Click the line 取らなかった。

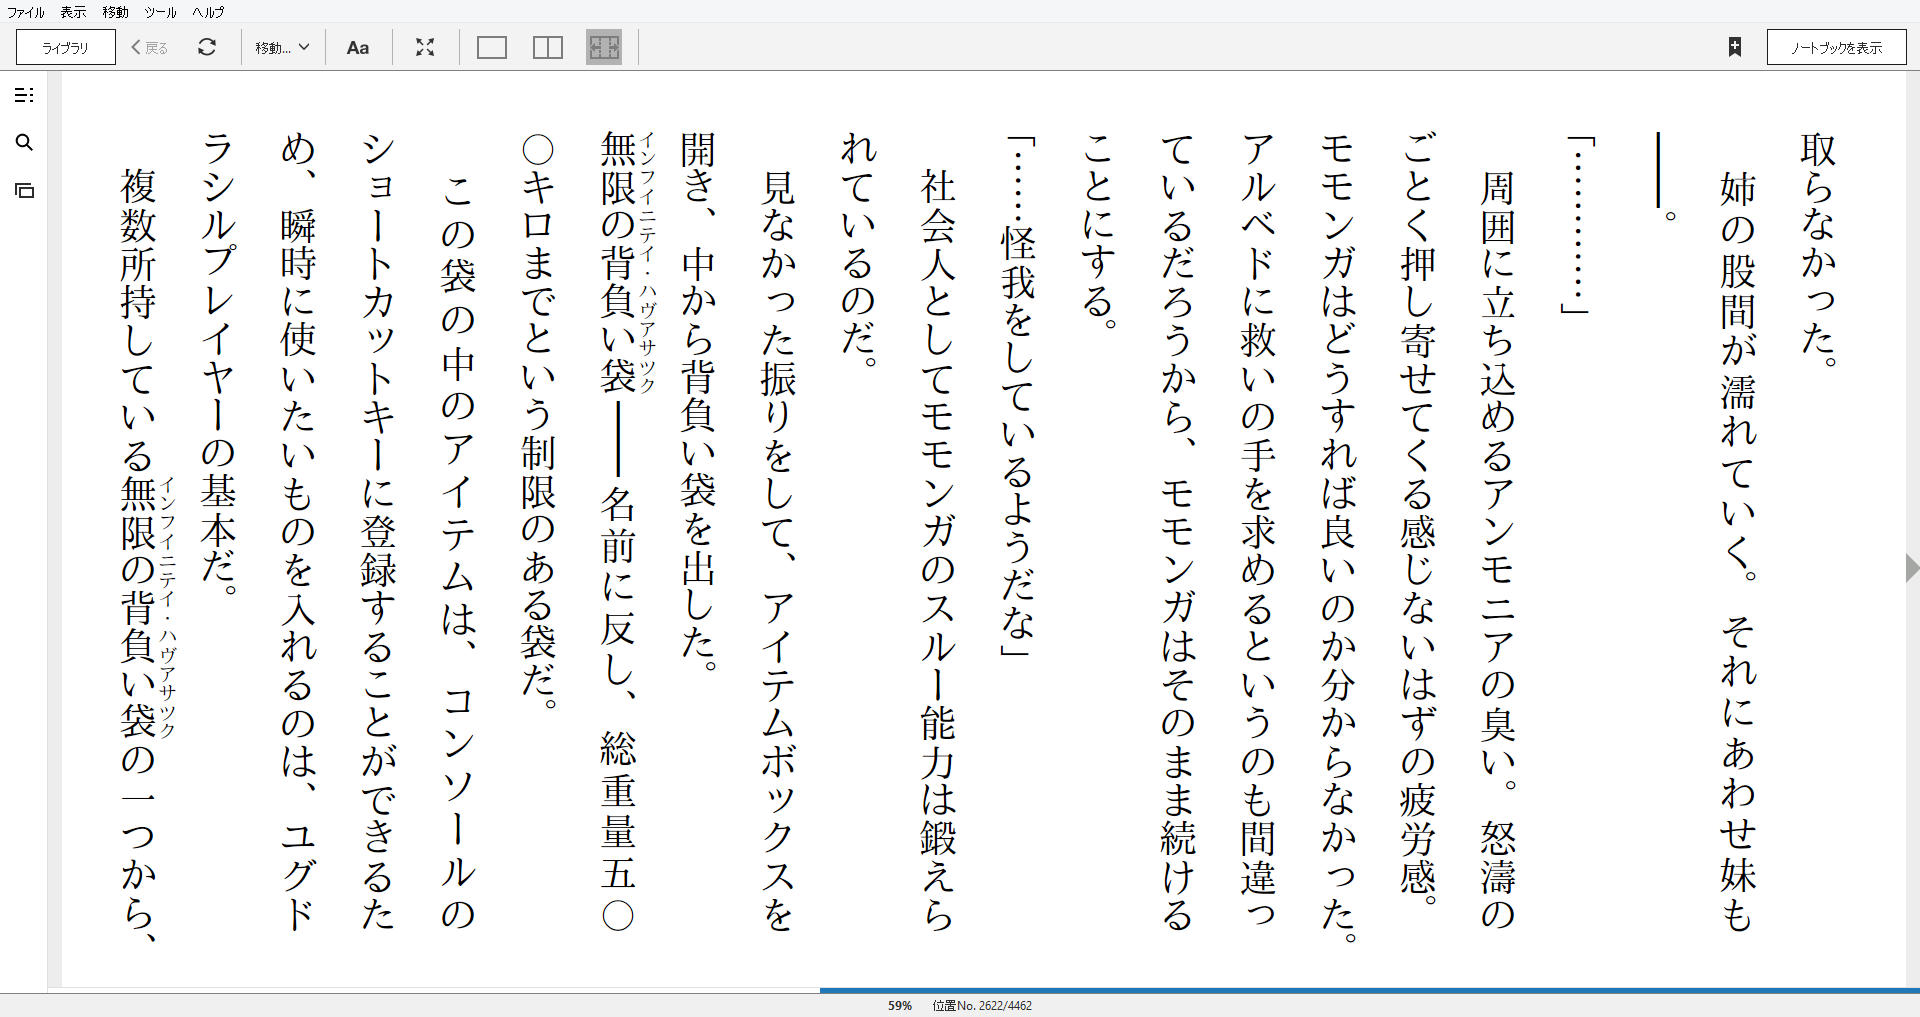[x=1818, y=250]
